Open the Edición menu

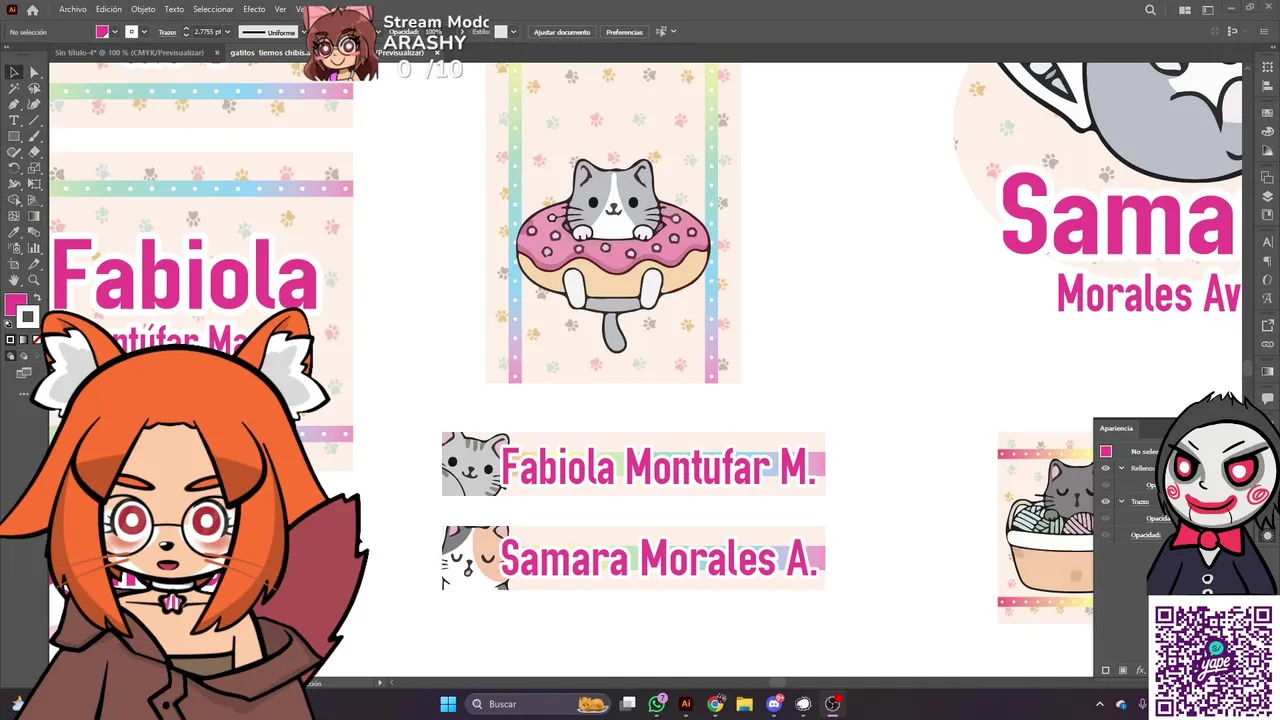point(109,10)
